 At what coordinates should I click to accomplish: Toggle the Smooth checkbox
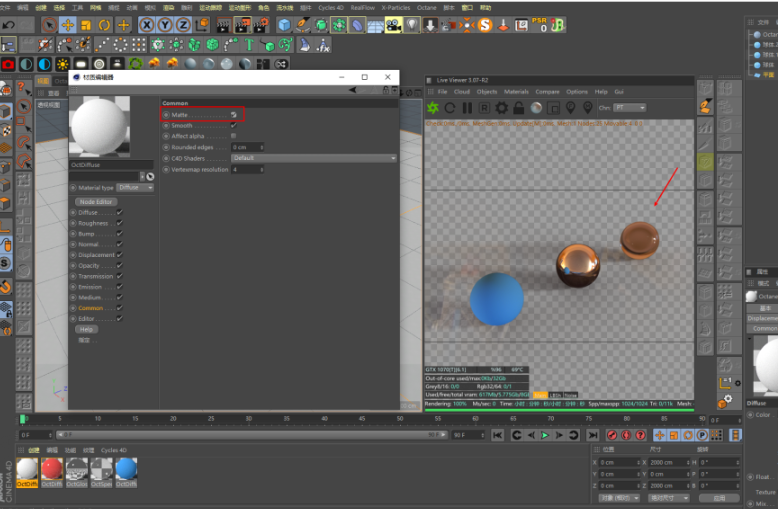[234, 126]
